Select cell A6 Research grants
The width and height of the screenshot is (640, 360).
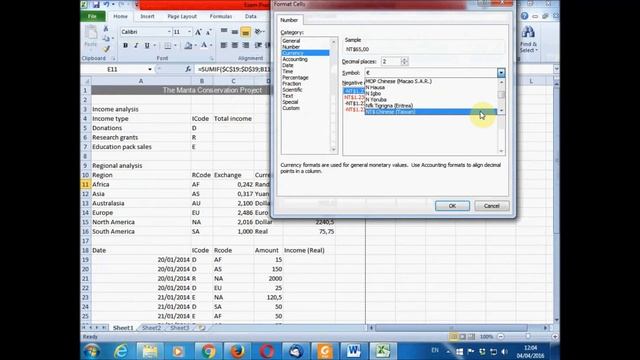click(x=141, y=138)
